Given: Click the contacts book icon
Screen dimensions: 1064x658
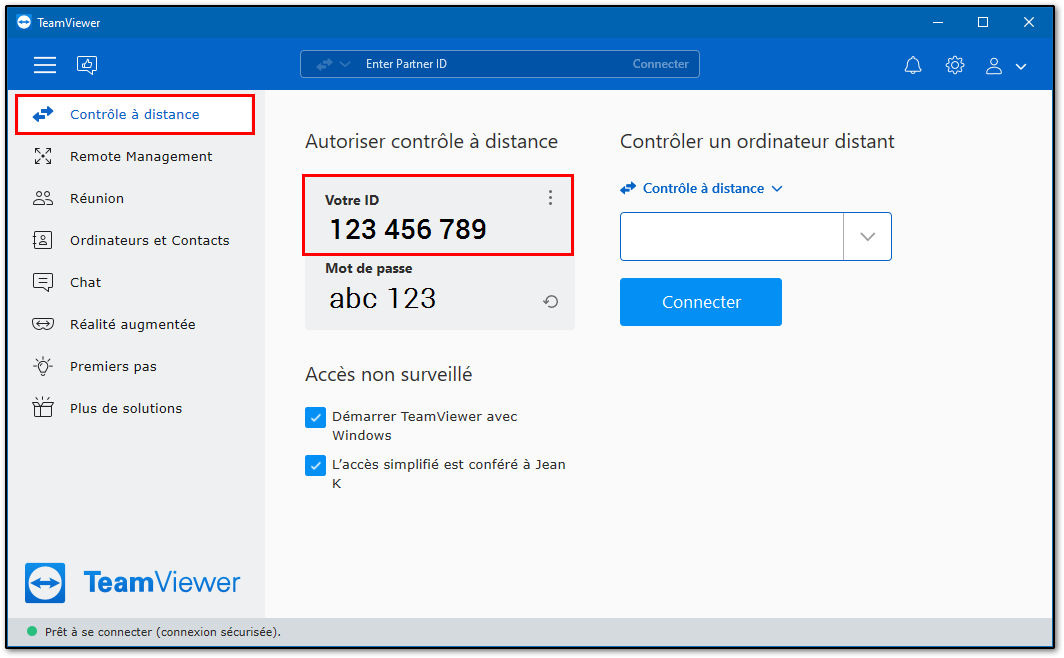Looking at the screenshot, I should [43, 240].
